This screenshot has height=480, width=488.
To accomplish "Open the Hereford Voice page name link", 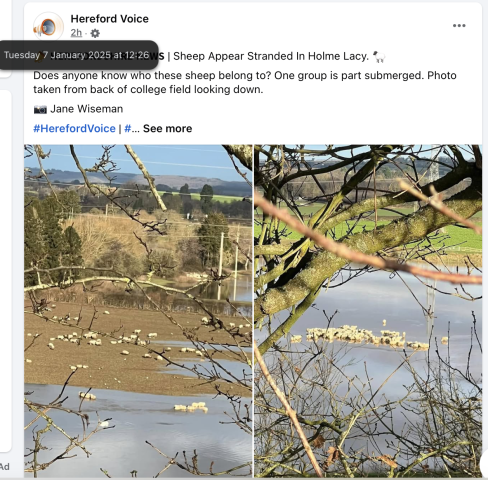I will point(110,19).
